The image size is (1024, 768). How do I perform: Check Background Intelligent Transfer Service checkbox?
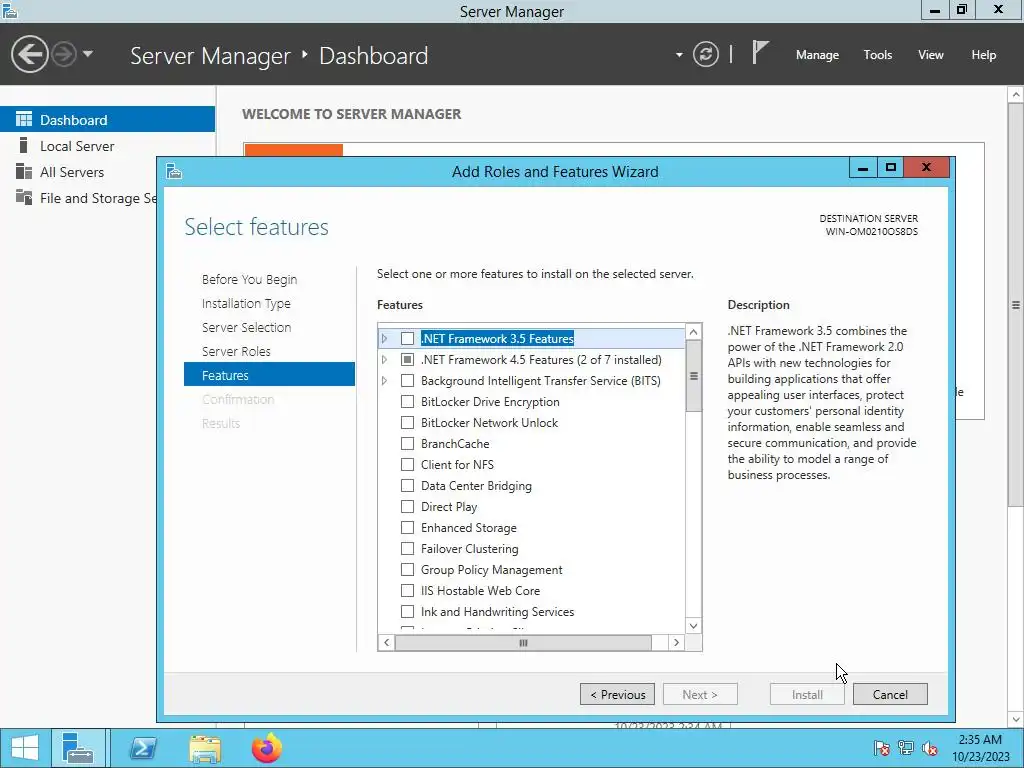coord(408,380)
